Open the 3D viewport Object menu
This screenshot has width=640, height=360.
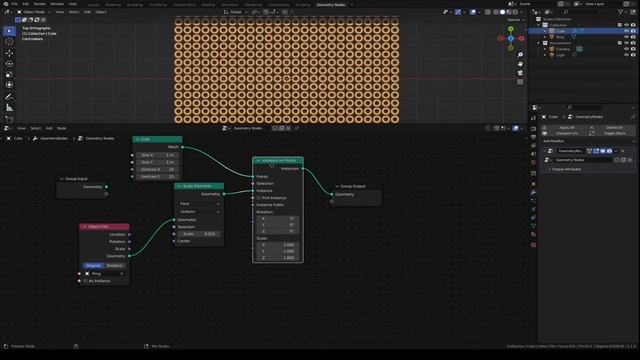coord(101,12)
